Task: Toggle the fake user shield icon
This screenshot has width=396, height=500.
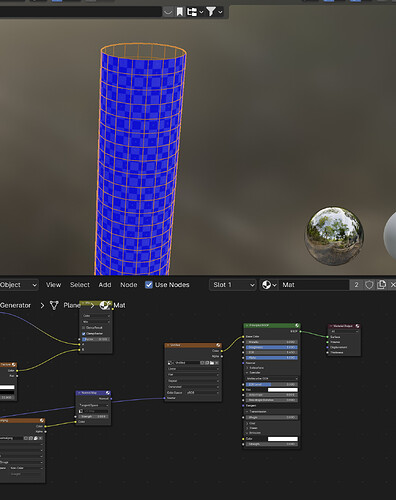Action: 369,285
